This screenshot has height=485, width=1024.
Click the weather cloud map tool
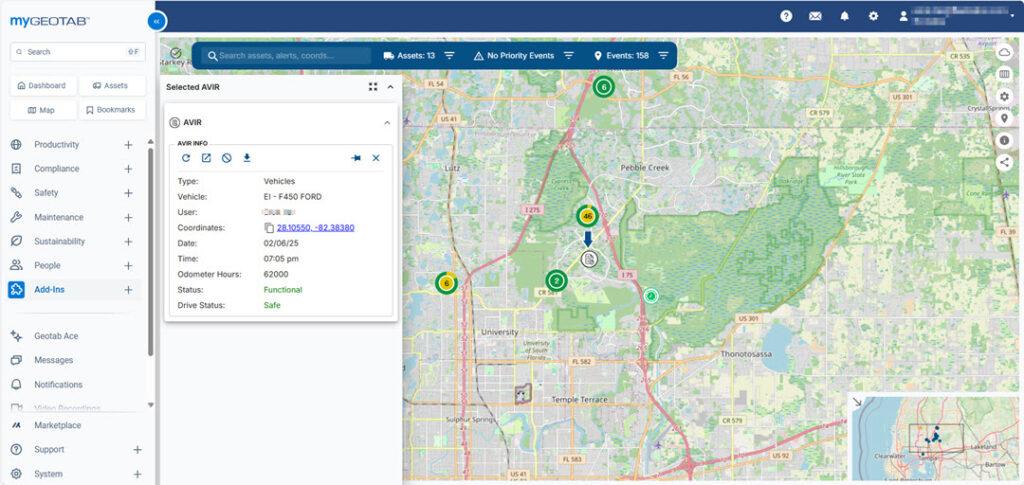click(1004, 53)
